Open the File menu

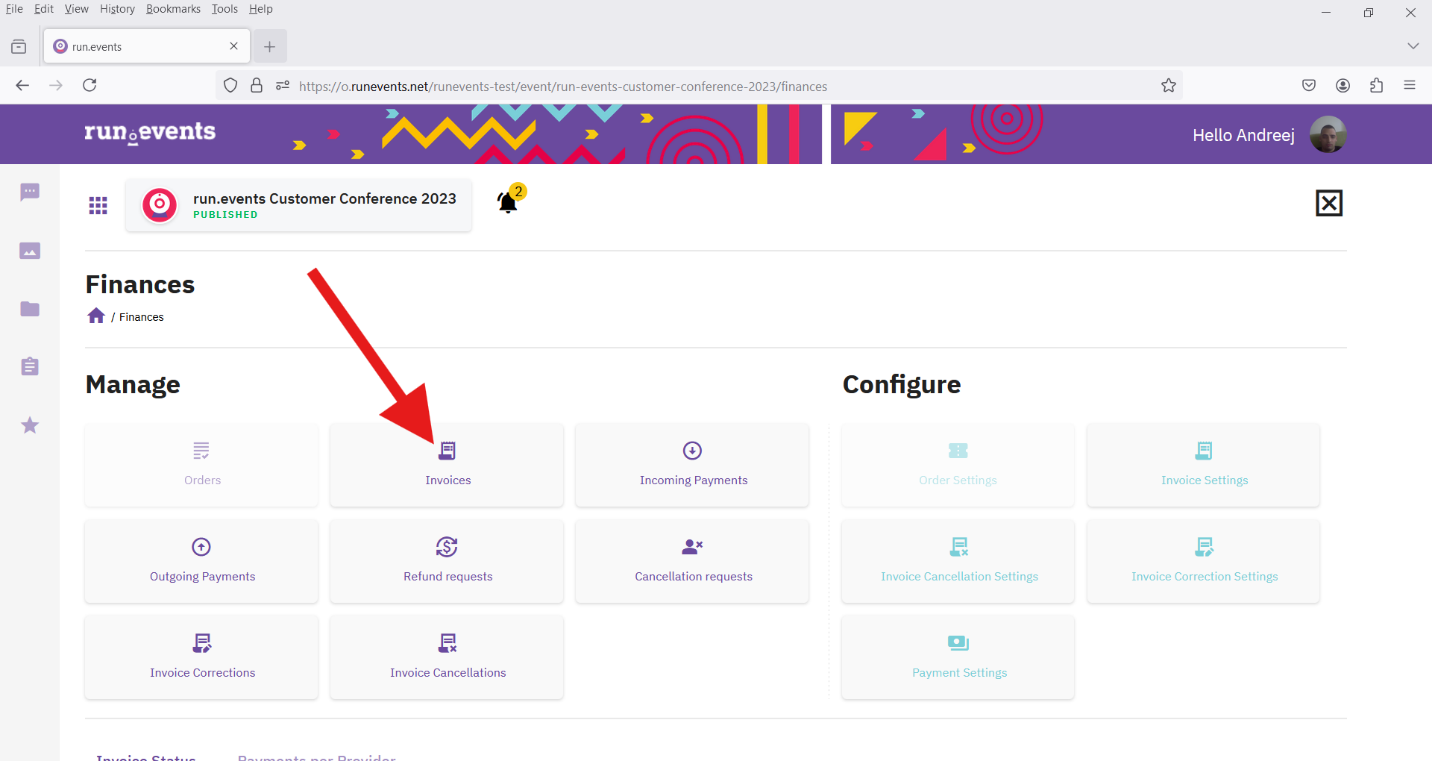[x=15, y=9]
